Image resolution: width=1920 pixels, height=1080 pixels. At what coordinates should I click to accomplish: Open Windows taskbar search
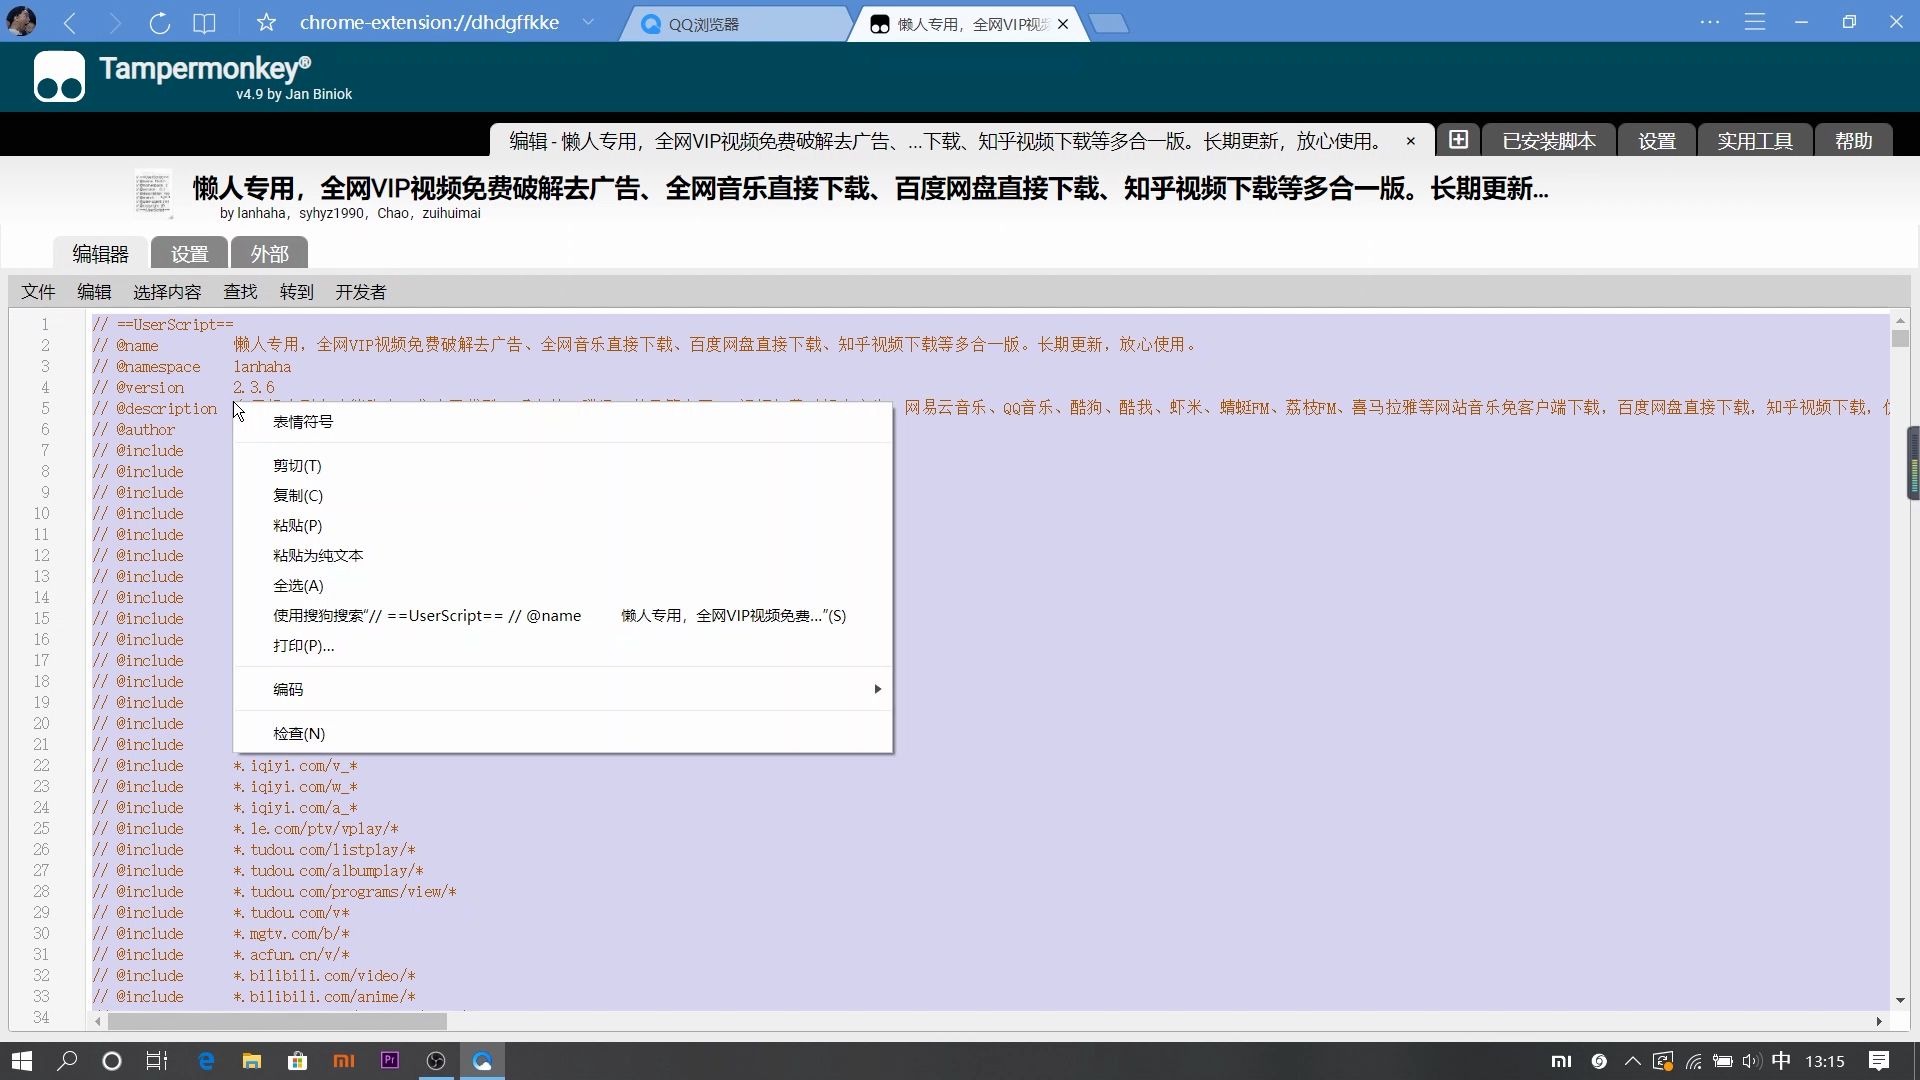[x=67, y=1061]
